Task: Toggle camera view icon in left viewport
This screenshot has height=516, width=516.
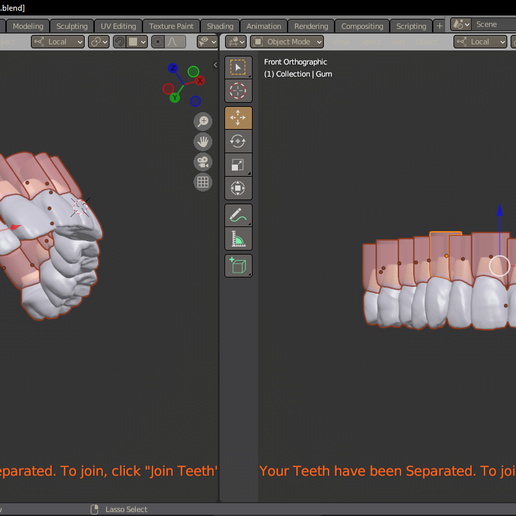Action: pos(203,162)
